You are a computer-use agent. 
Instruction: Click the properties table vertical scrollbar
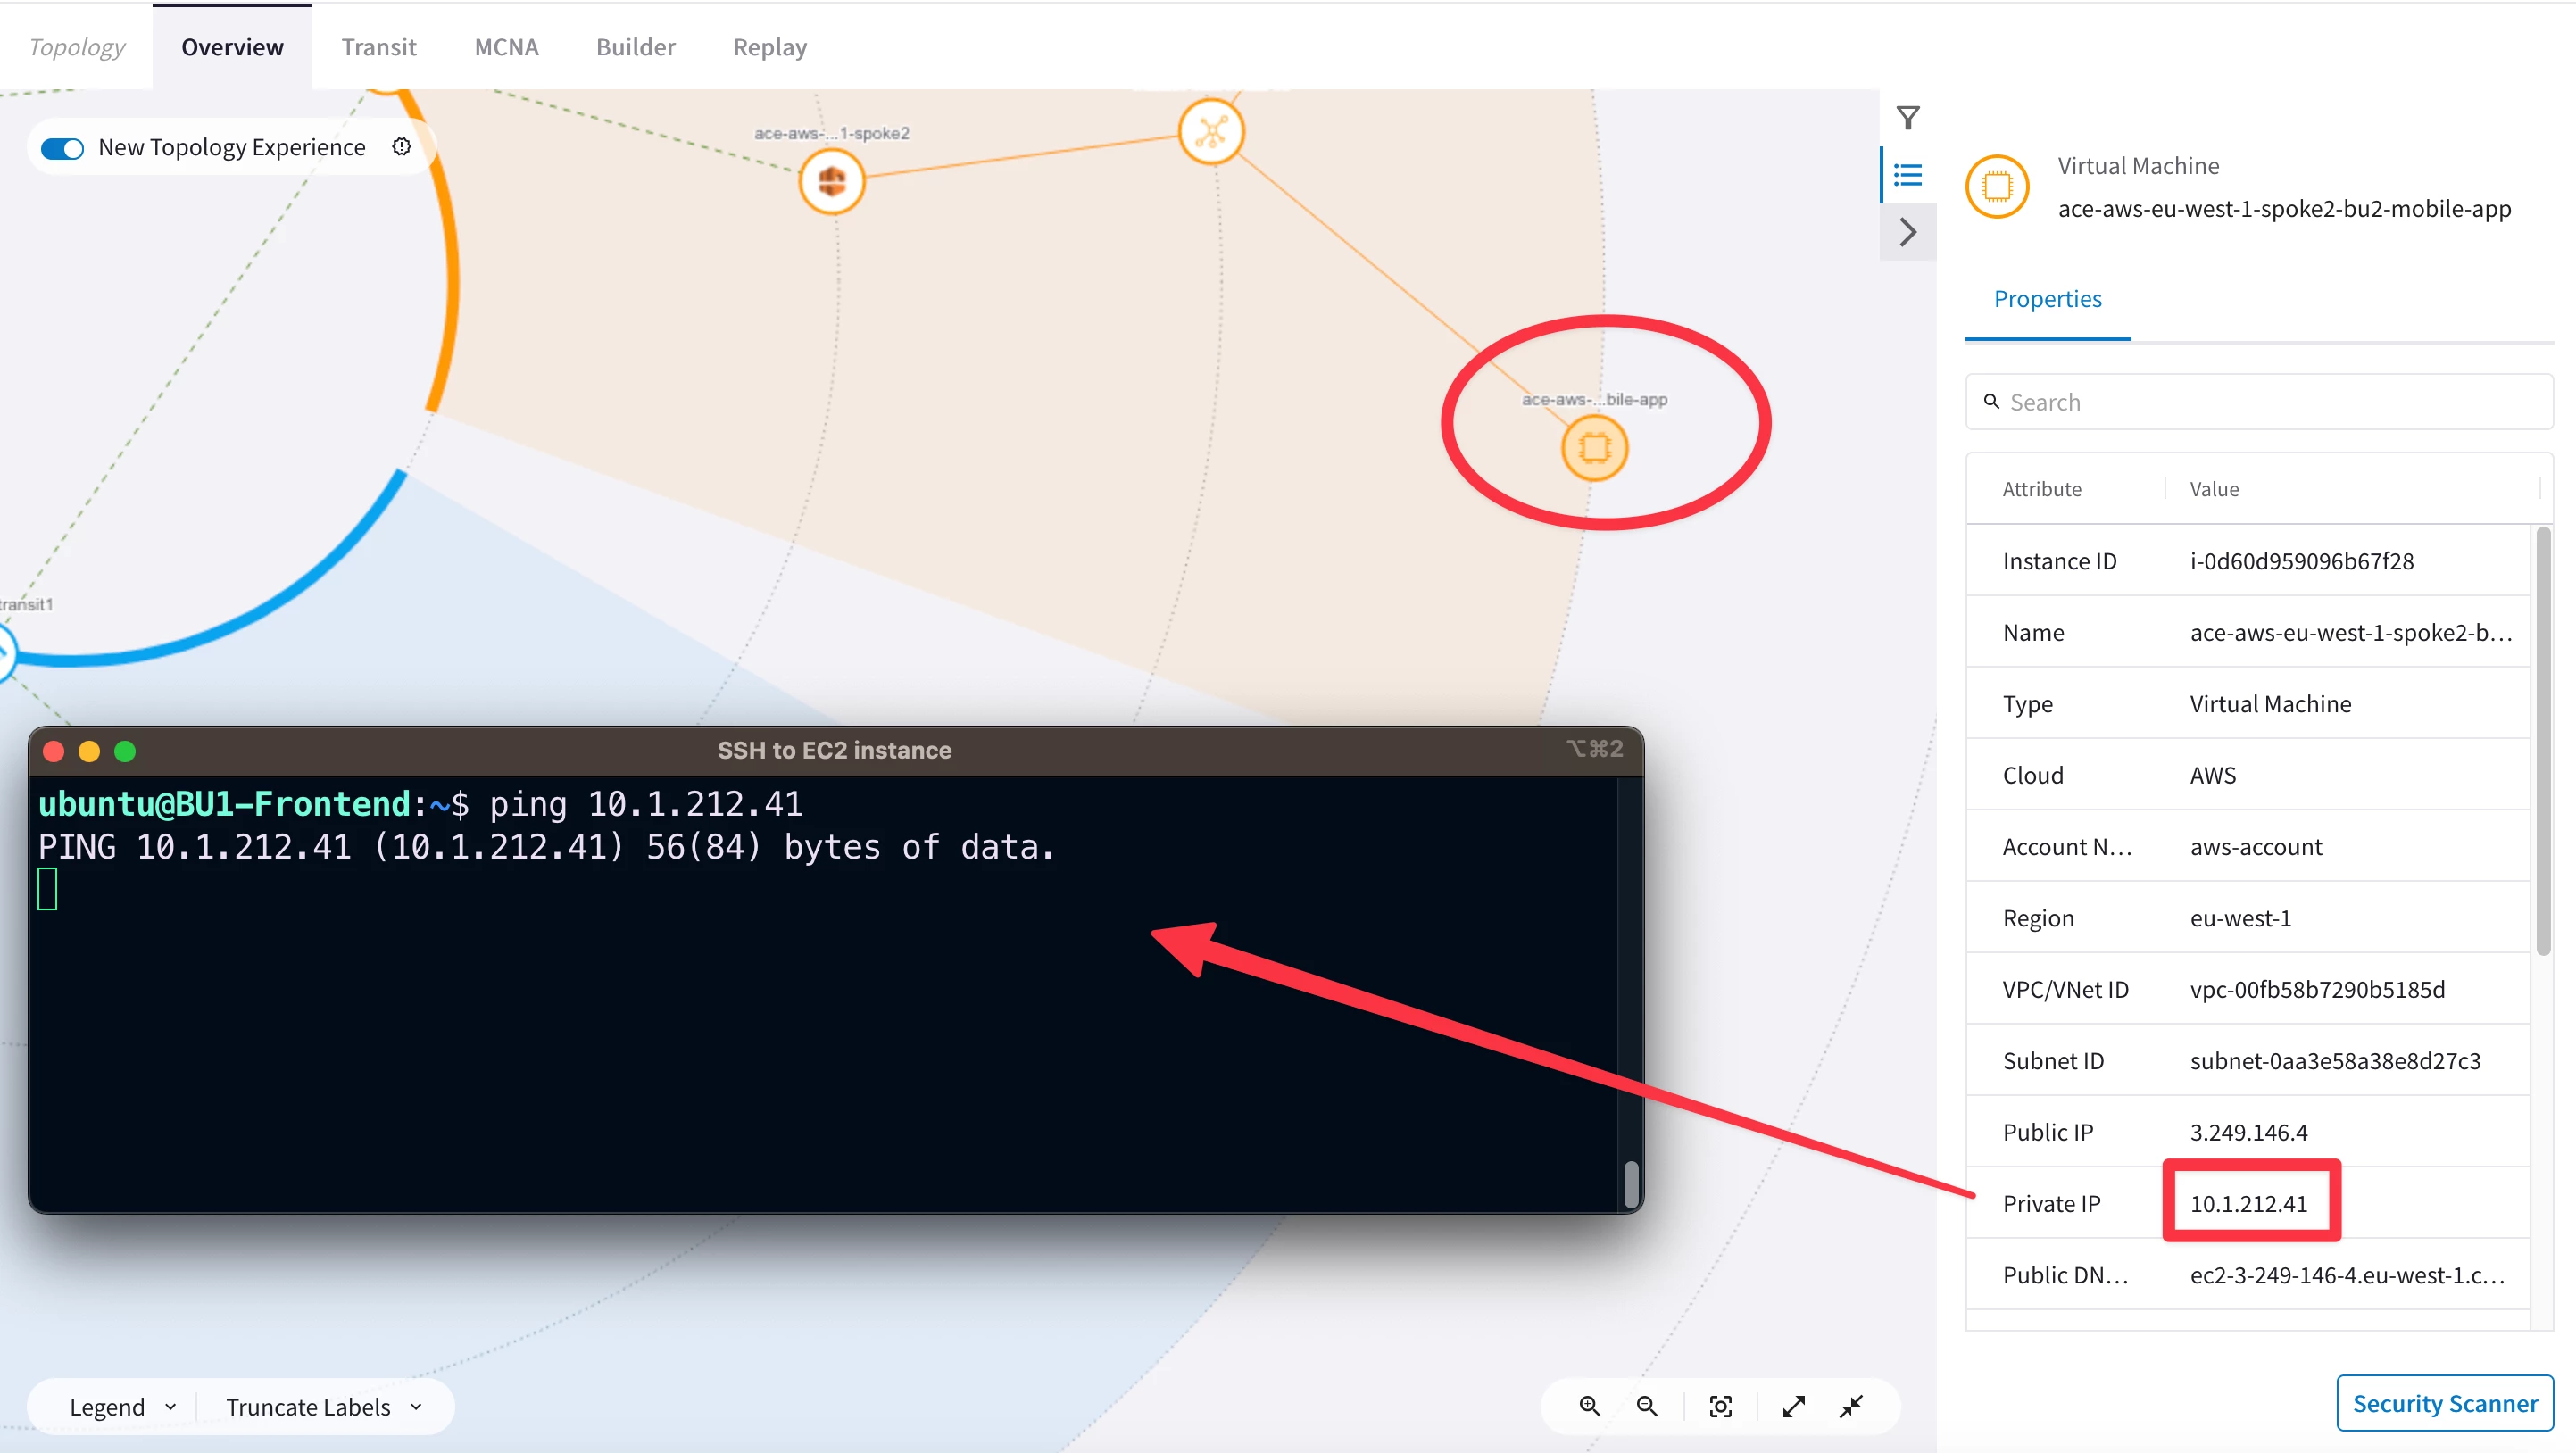[x=2543, y=740]
